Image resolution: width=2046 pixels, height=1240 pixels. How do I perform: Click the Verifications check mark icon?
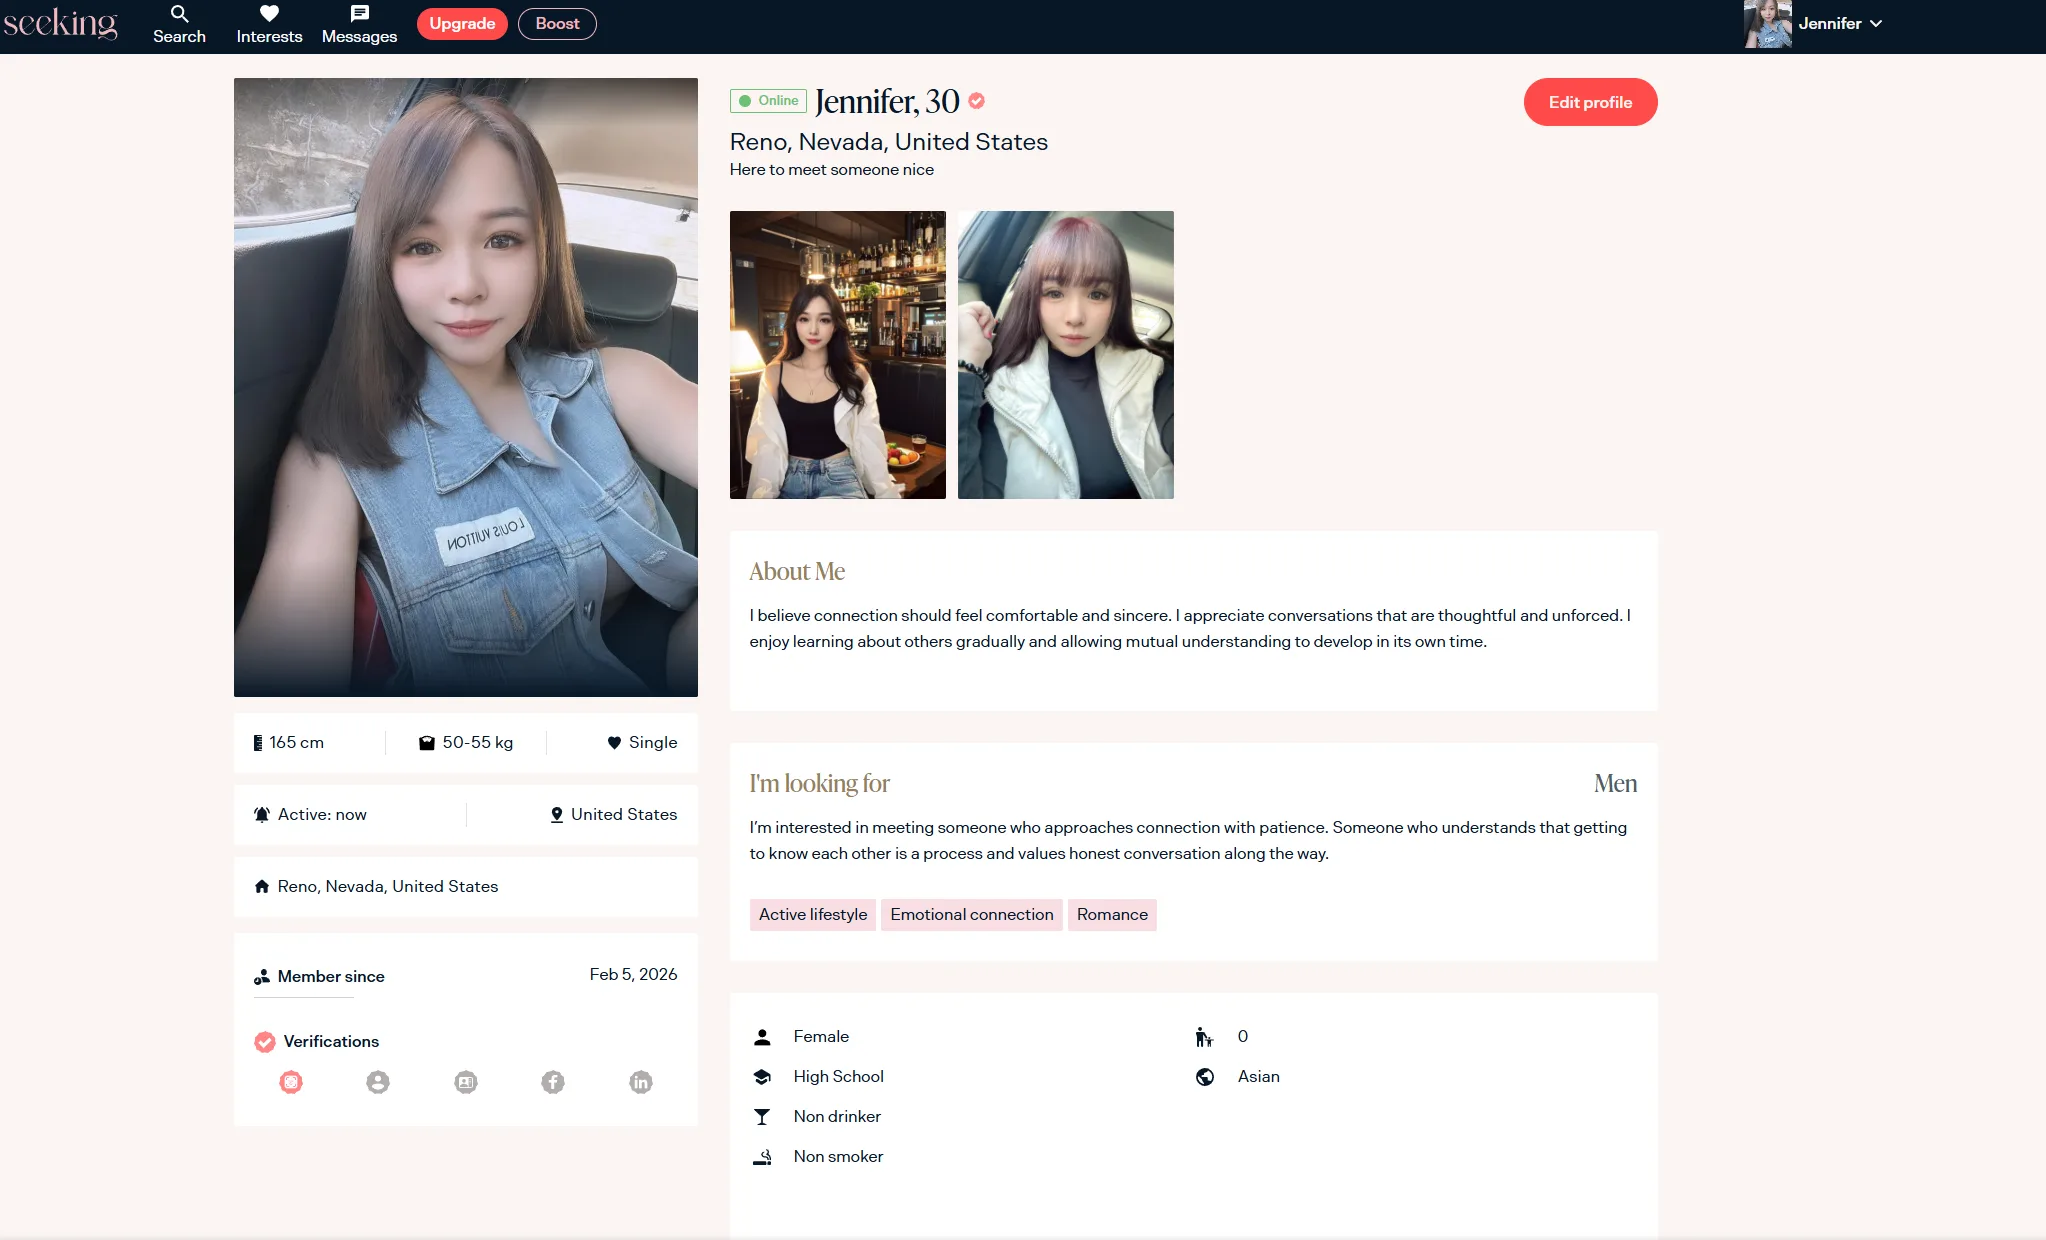(265, 1042)
